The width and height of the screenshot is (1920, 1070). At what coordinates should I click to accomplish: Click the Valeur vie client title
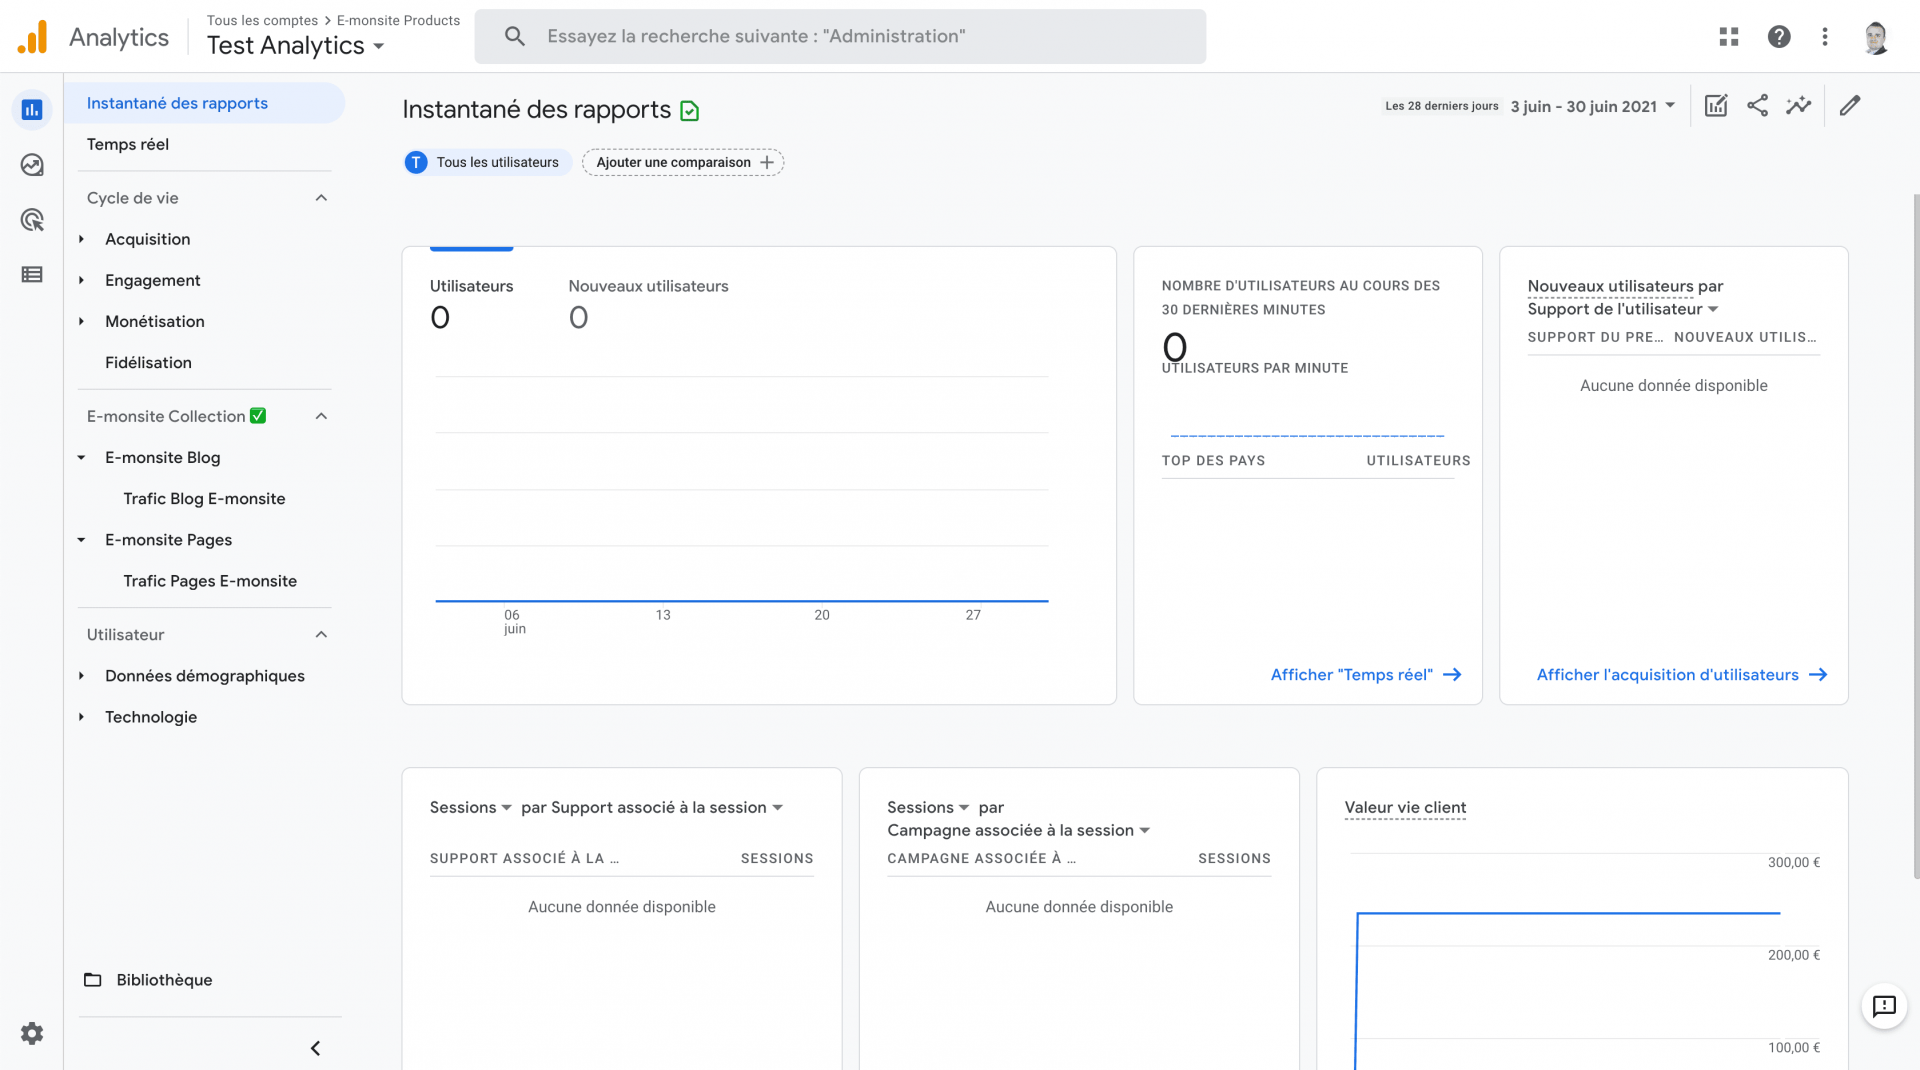pyautogui.click(x=1405, y=807)
